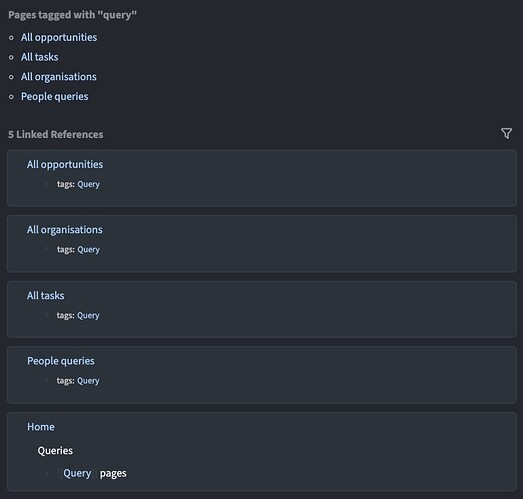Open All organisations reference card title
The height and width of the screenshot is (499, 523).
(x=65, y=230)
